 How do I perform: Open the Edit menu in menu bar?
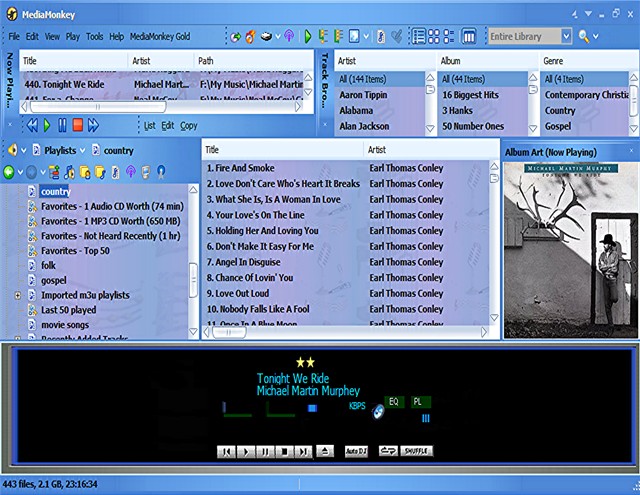tap(32, 36)
